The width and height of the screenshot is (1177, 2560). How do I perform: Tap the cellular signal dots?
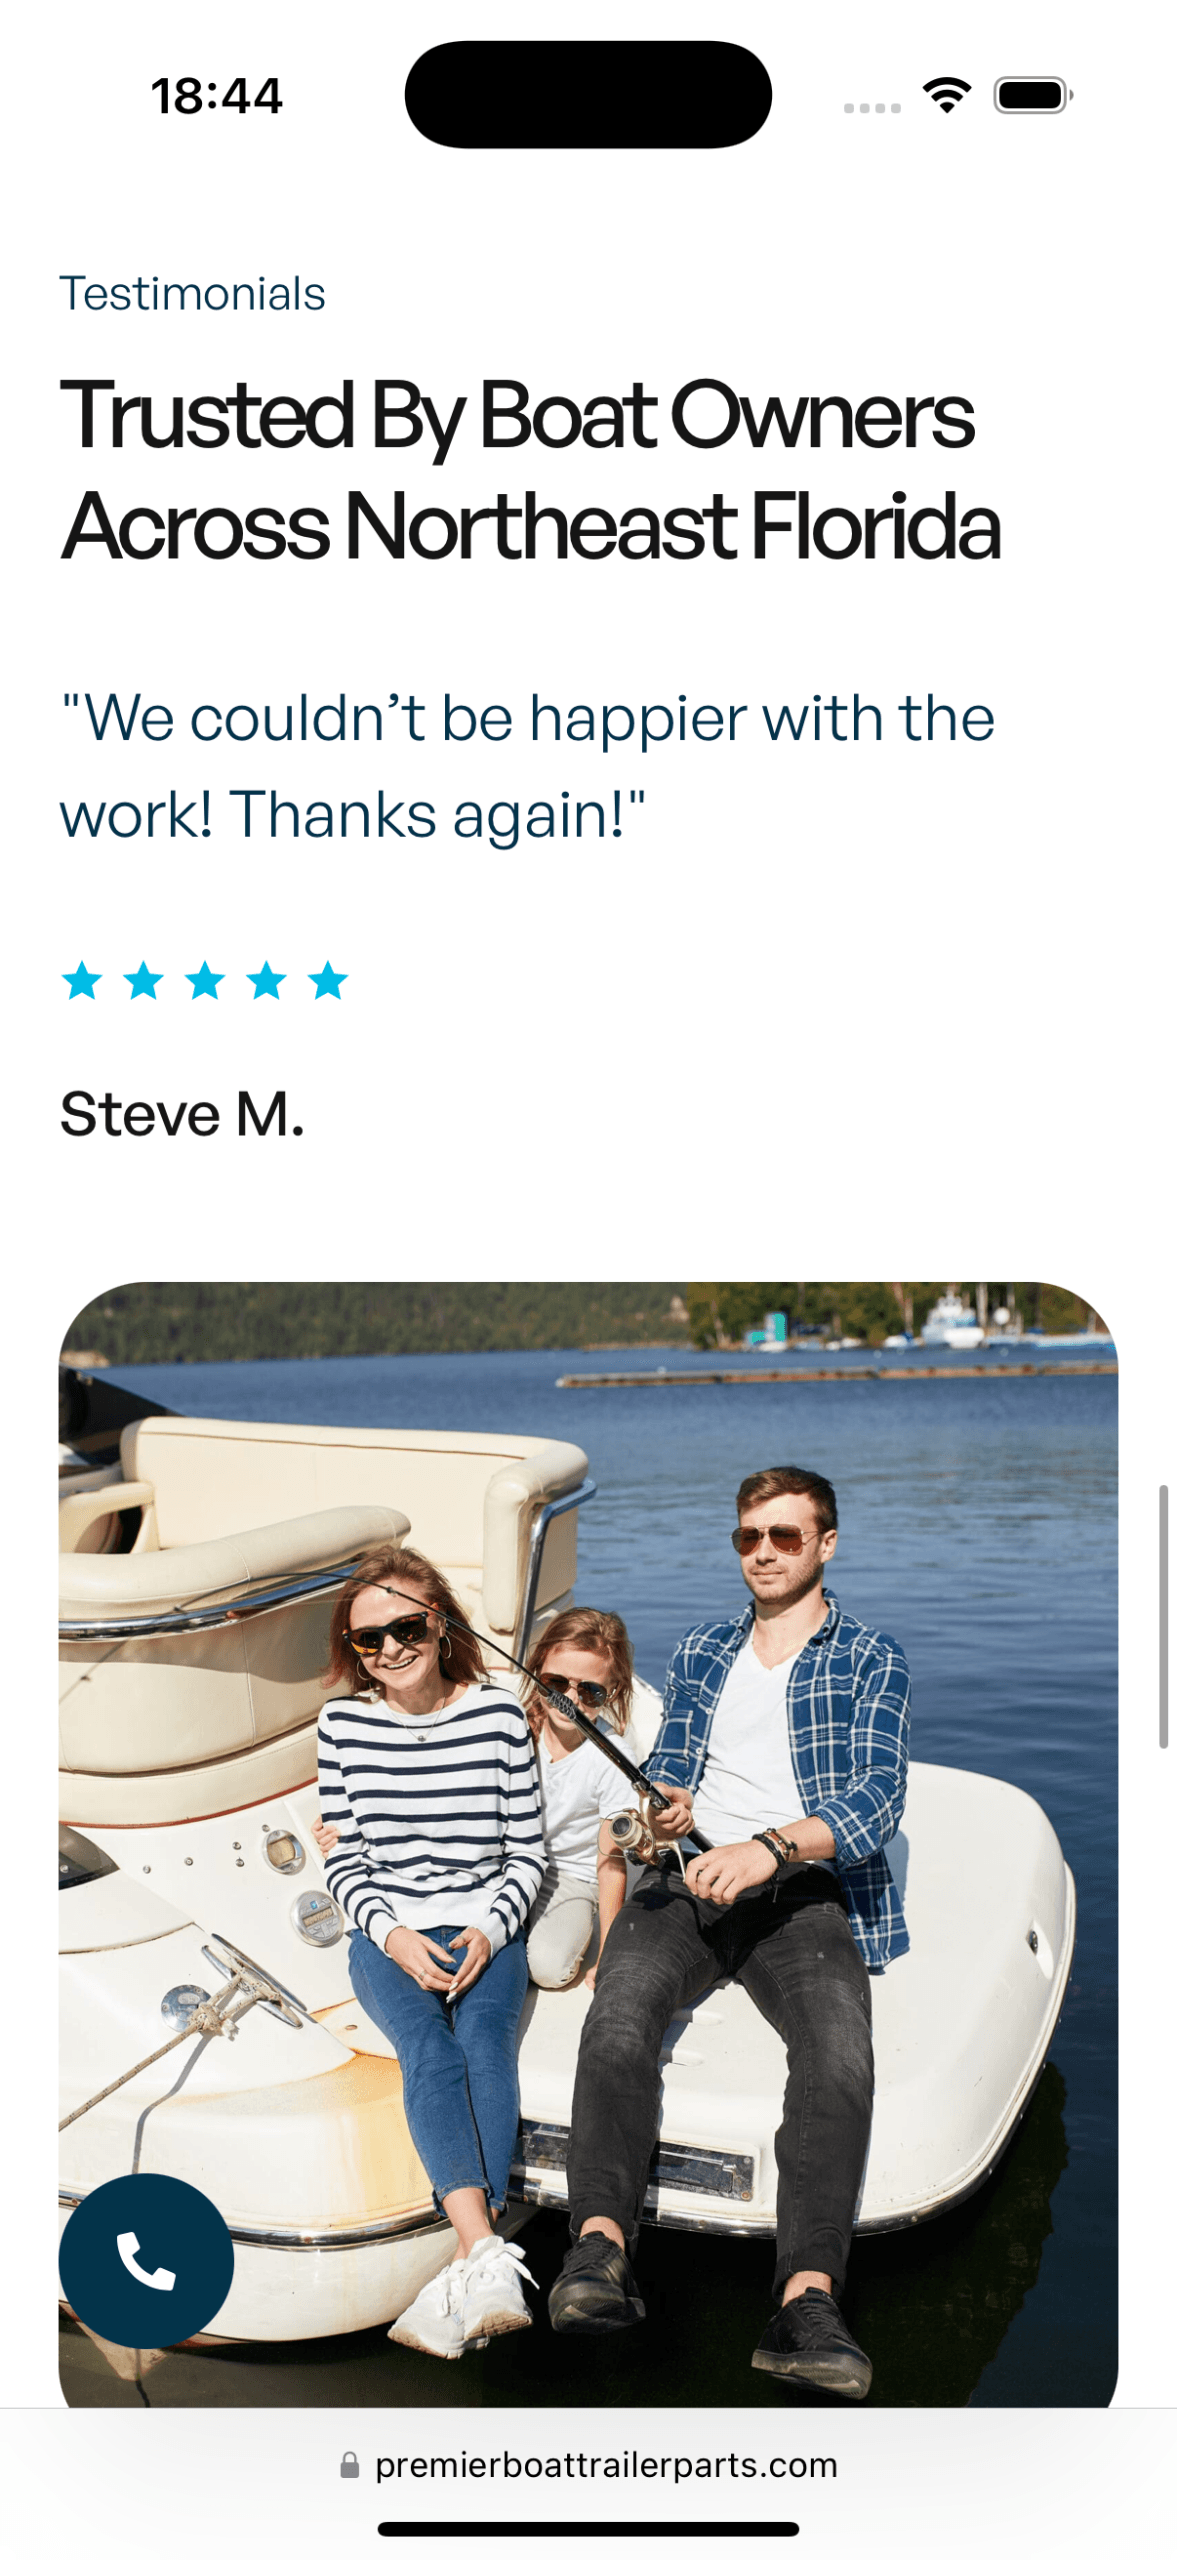871,107
